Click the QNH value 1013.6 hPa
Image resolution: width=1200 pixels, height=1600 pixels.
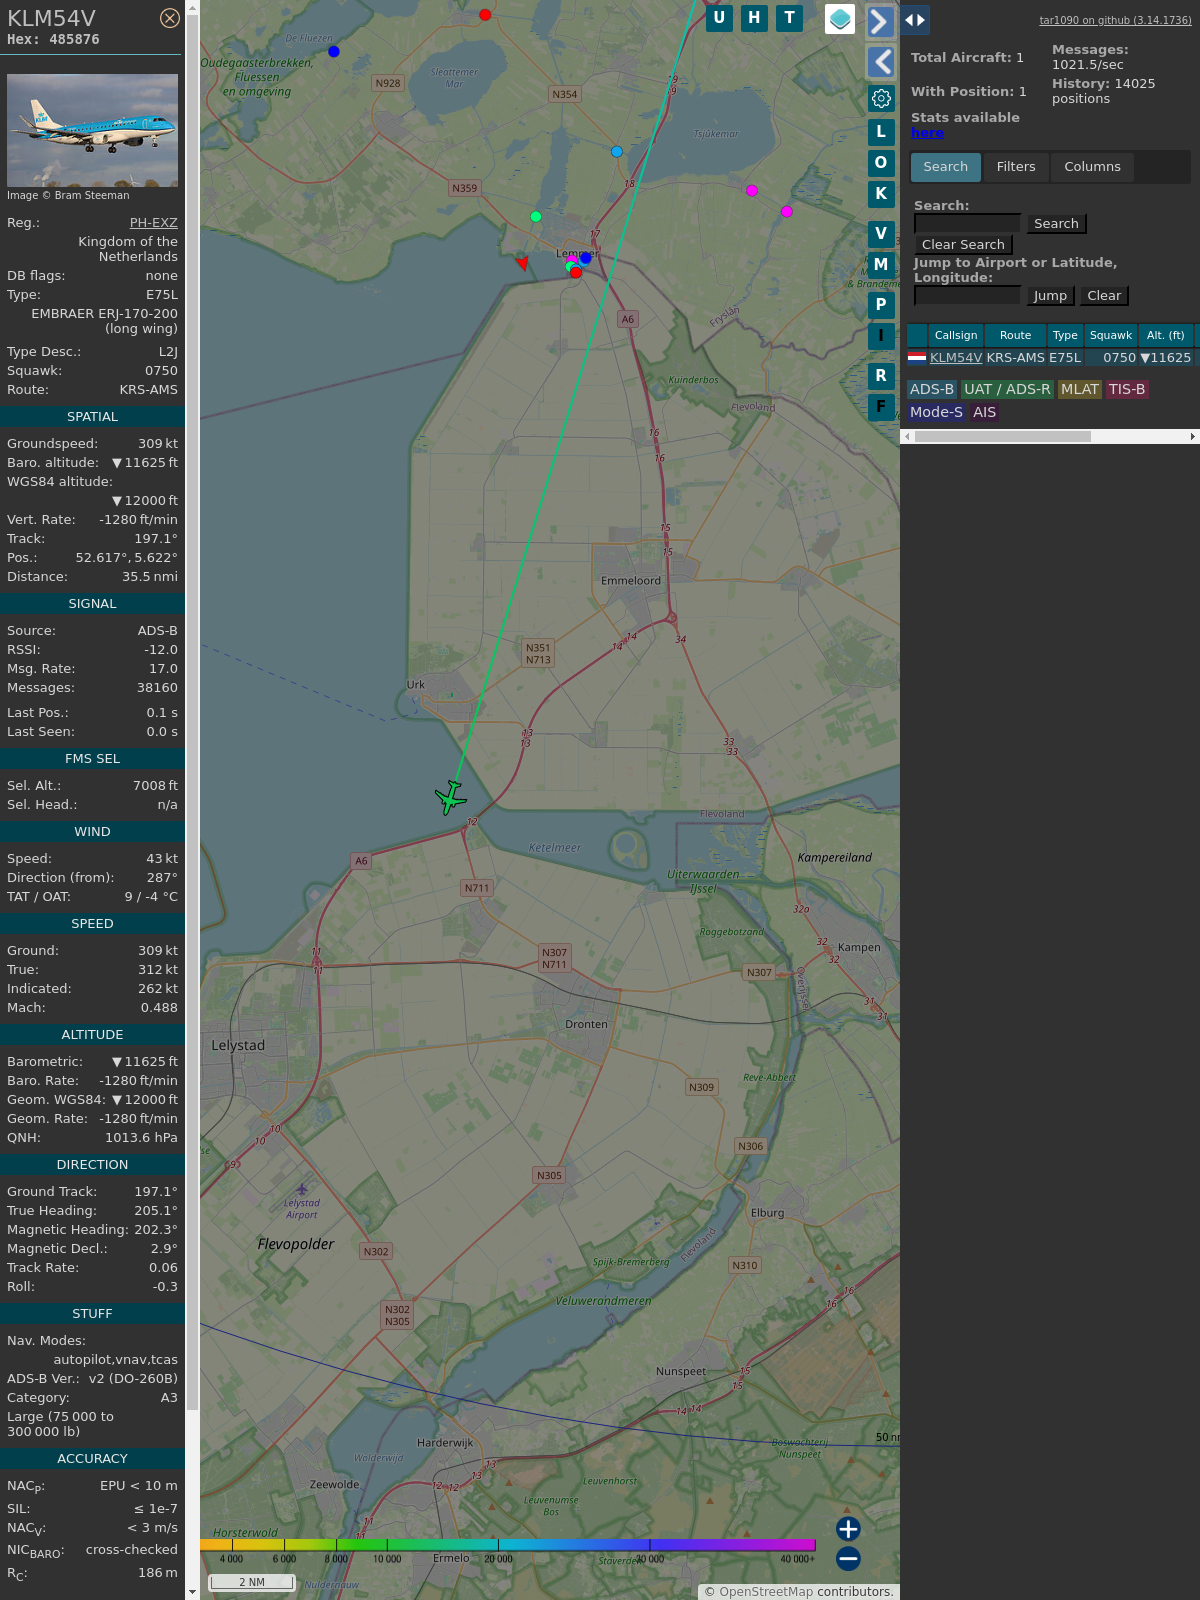(x=141, y=1138)
